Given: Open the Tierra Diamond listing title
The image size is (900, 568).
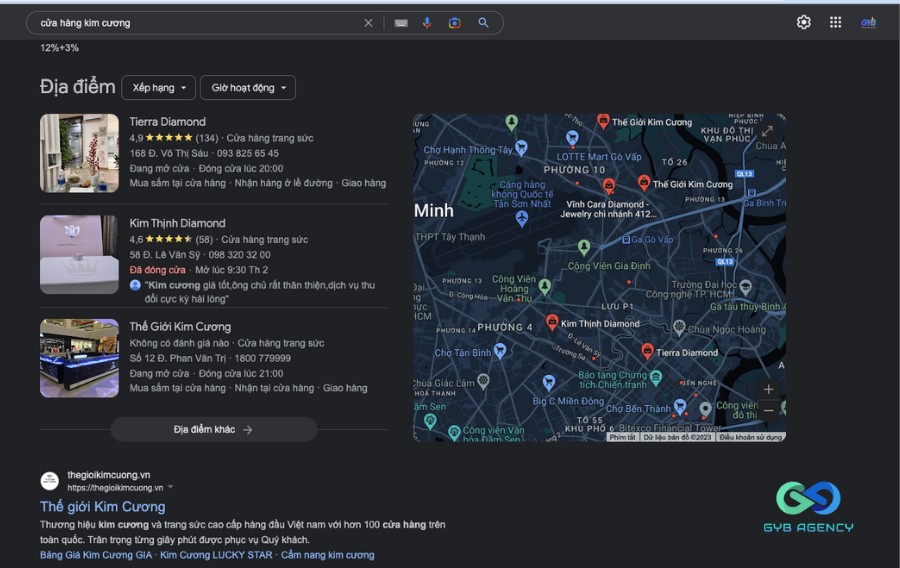Looking at the screenshot, I should (x=167, y=122).
